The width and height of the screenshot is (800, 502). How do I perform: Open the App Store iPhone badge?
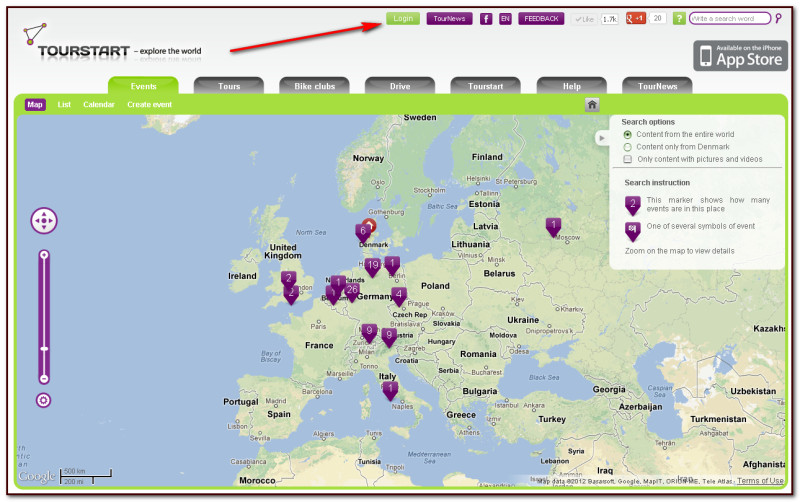[x=740, y=56]
